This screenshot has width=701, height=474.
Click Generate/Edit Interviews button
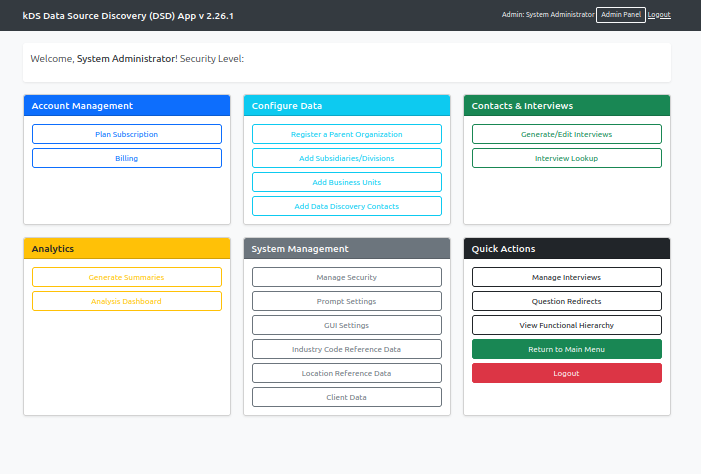coord(566,134)
